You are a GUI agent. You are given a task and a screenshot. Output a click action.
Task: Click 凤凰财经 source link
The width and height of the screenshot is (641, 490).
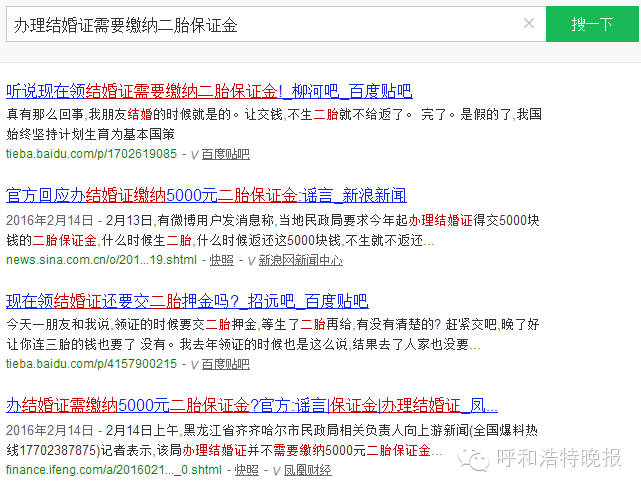(308, 470)
